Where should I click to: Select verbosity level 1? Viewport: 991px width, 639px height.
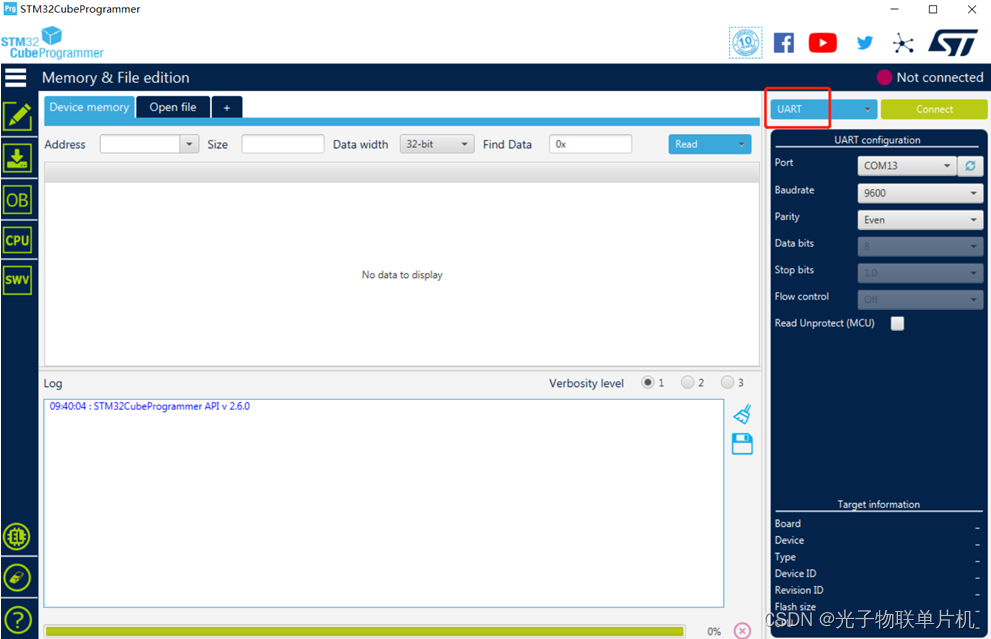(647, 382)
